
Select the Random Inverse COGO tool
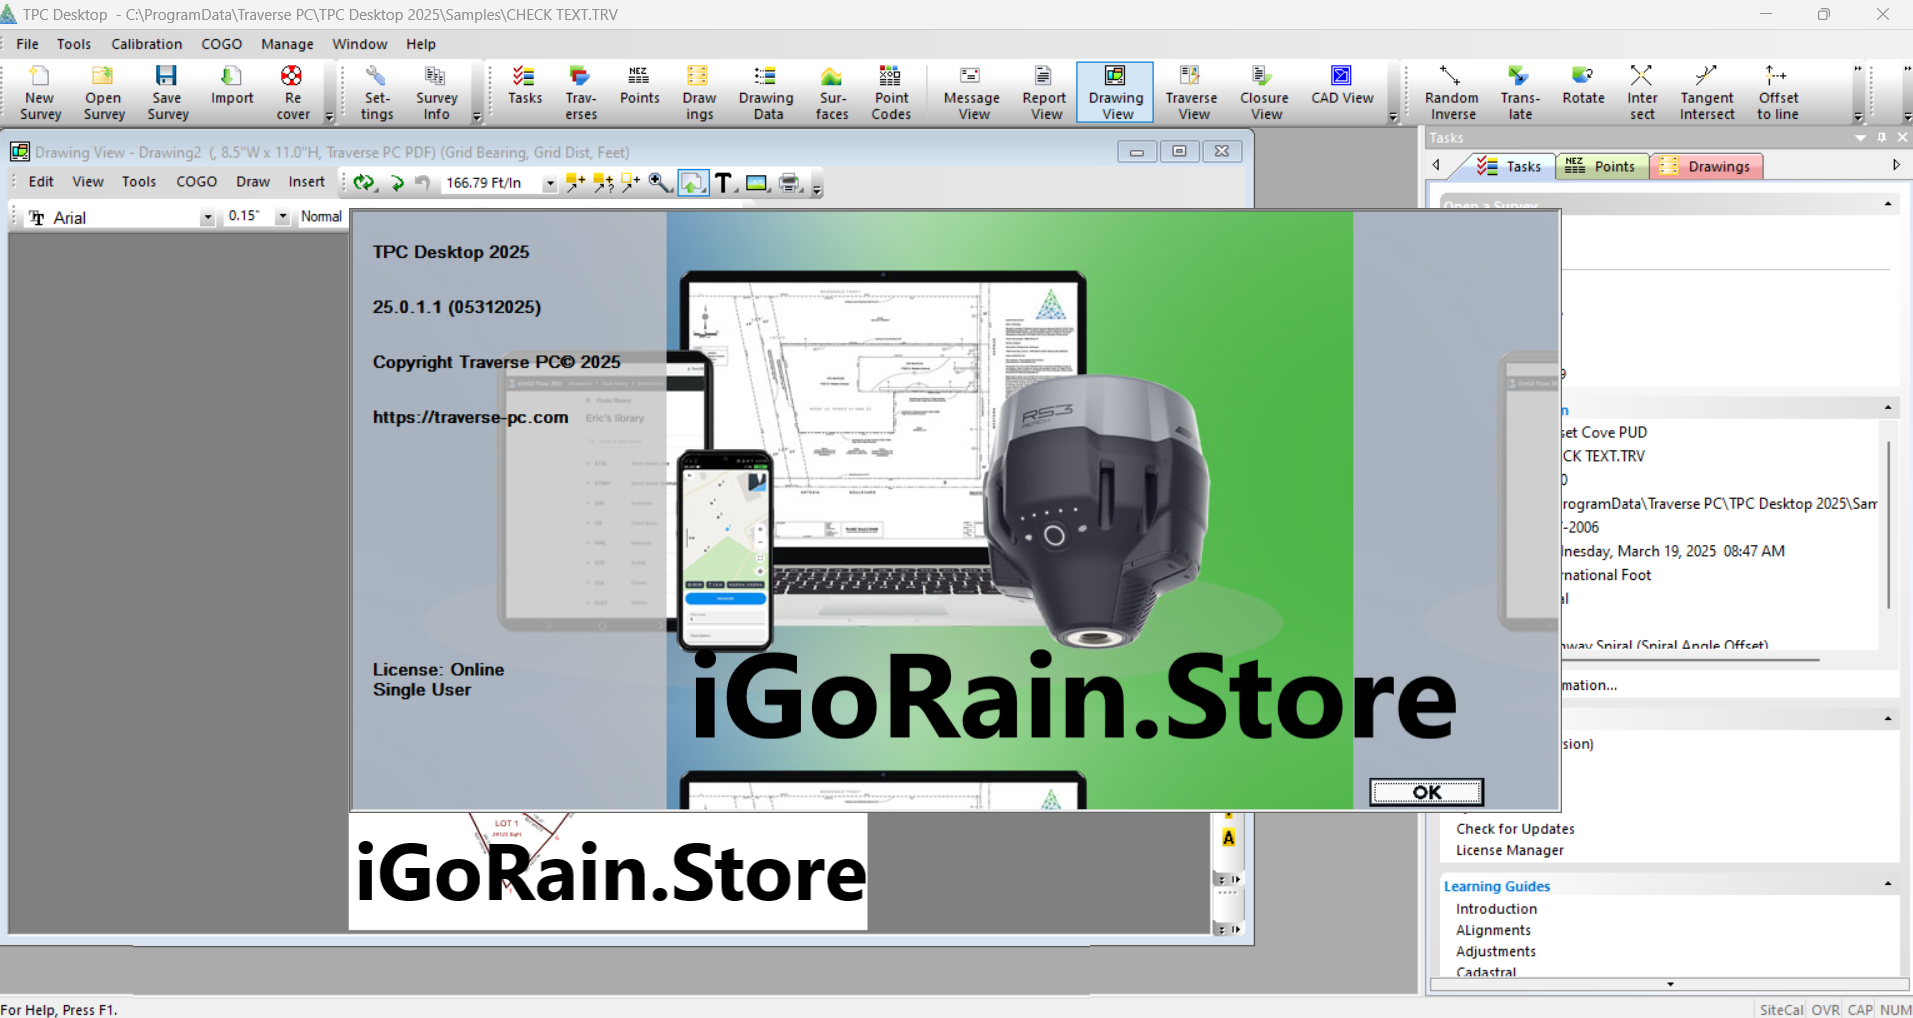(x=1451, y=92)
